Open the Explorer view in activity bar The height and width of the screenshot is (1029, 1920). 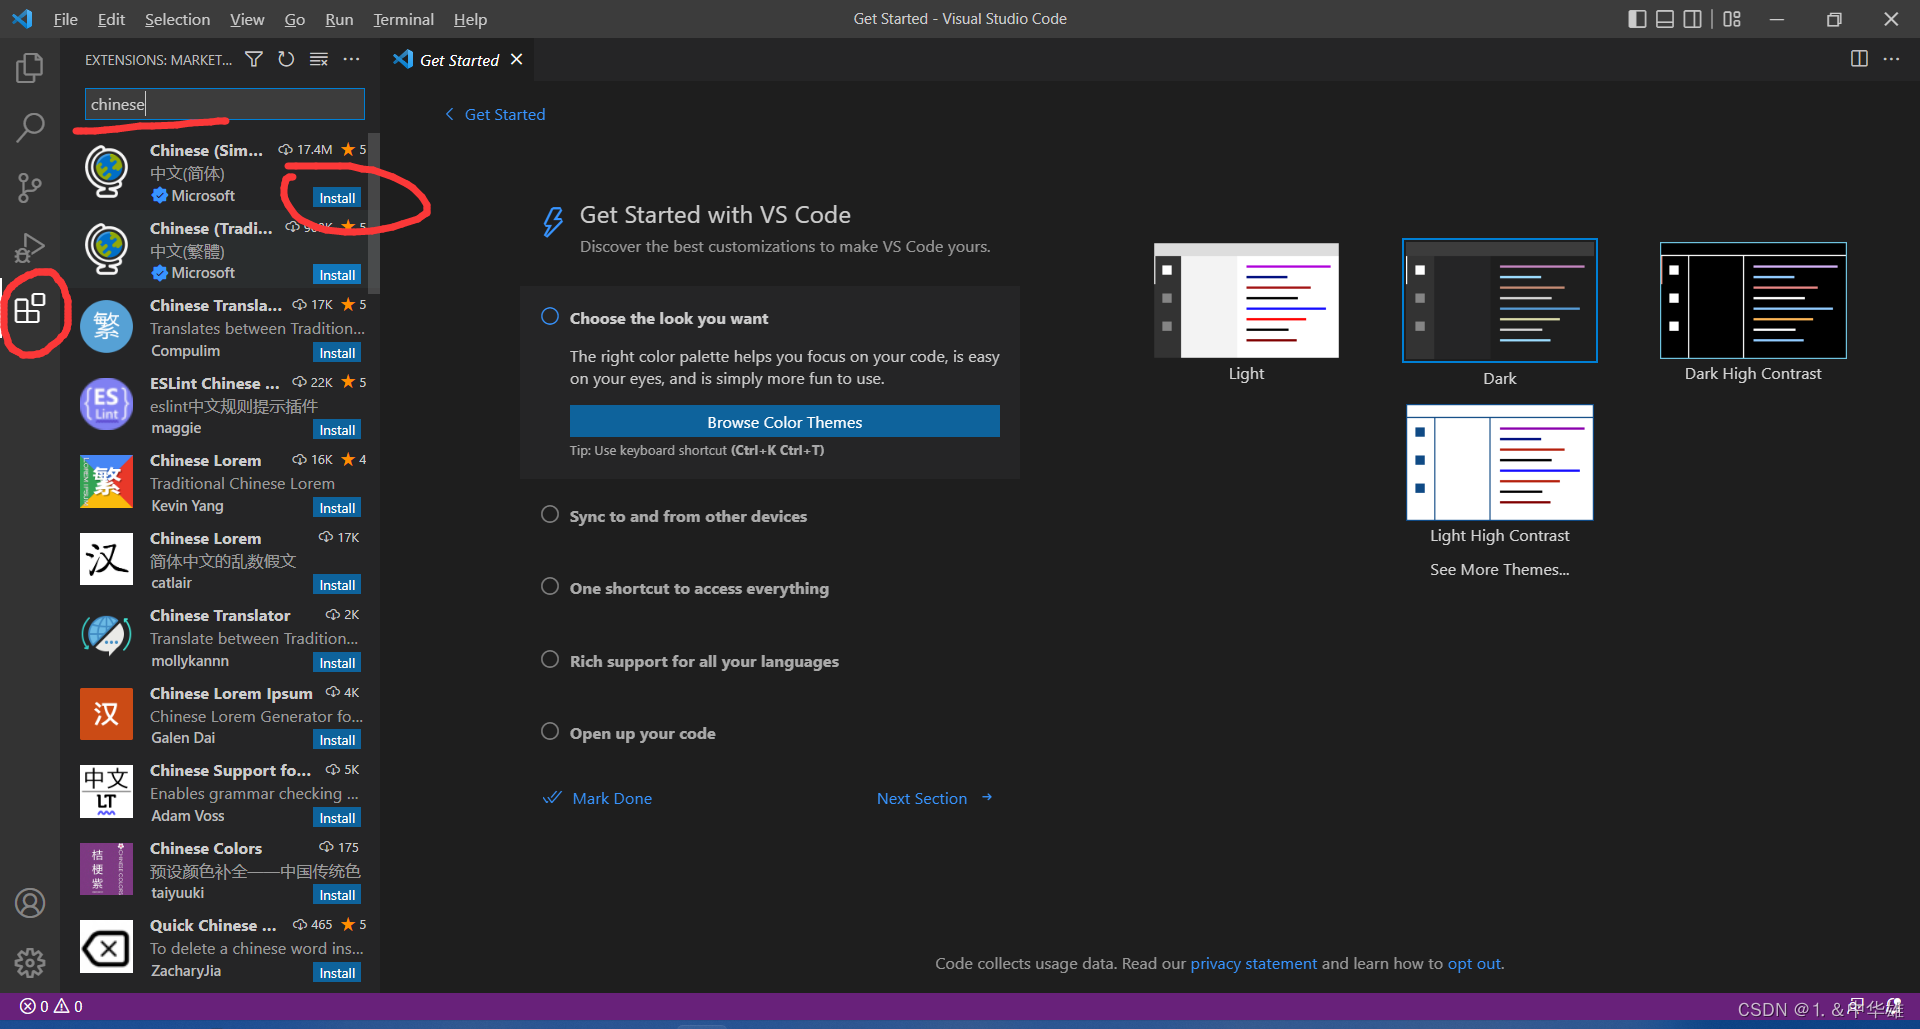point(30,68)
